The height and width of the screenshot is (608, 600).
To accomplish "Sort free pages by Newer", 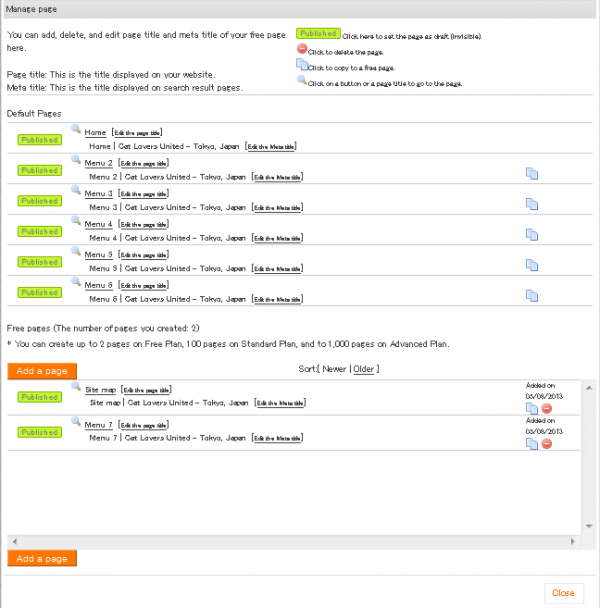I will tap(334, 369).
